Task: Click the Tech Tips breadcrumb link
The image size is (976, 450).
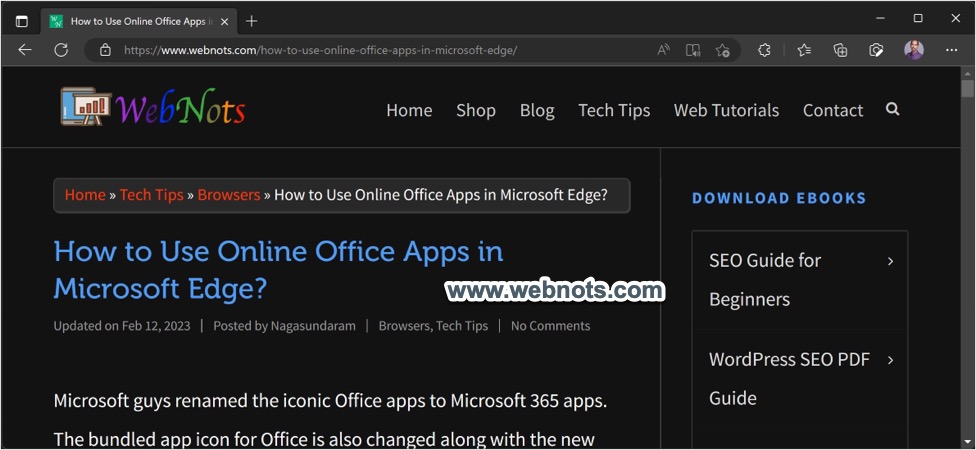Action: click(151, 195)
